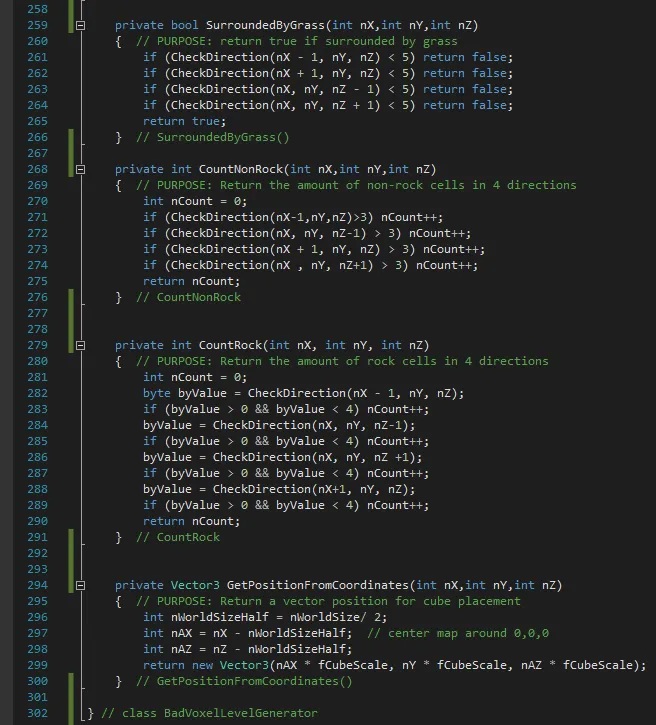This screenshot has width=656, height=725.
Task: Click 'nCount++;' on line 272
Action: [x=440, y=233]
